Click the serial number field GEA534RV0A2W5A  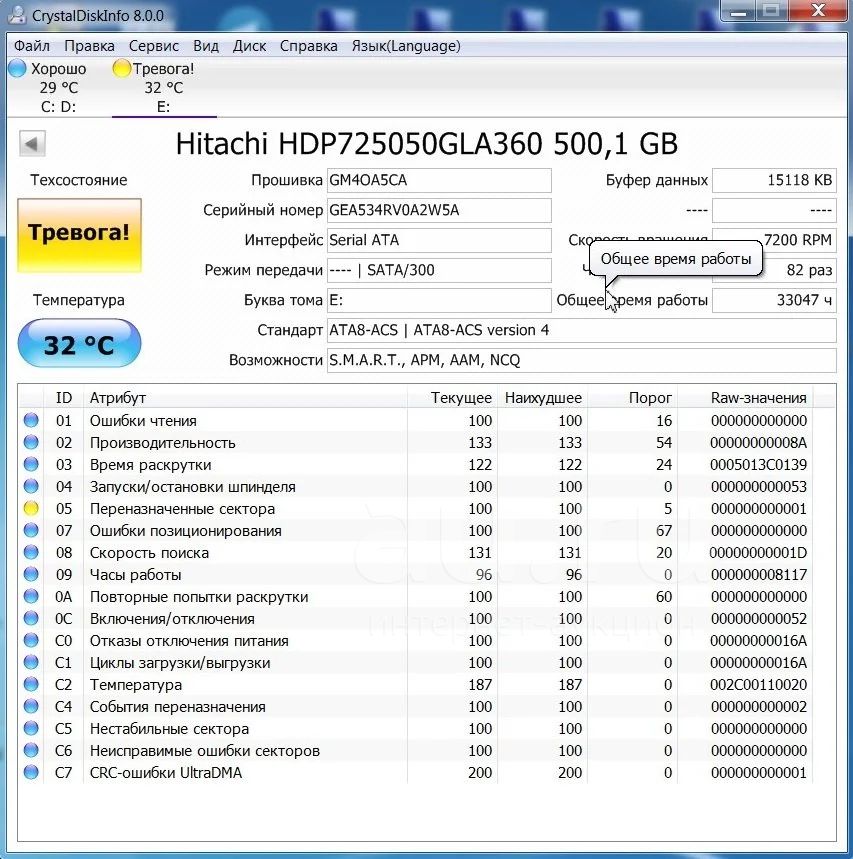pyautogui.click(x=439, y=210)
